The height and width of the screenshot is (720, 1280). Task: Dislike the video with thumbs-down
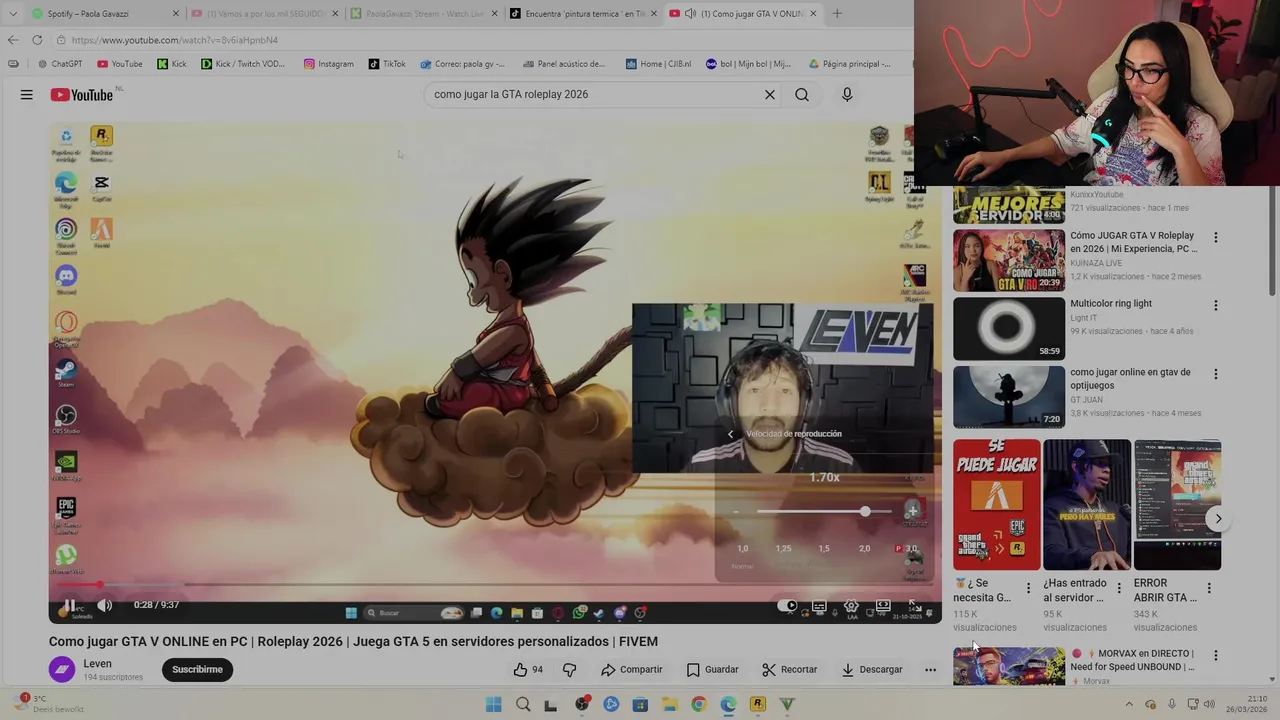pos(569,670)
